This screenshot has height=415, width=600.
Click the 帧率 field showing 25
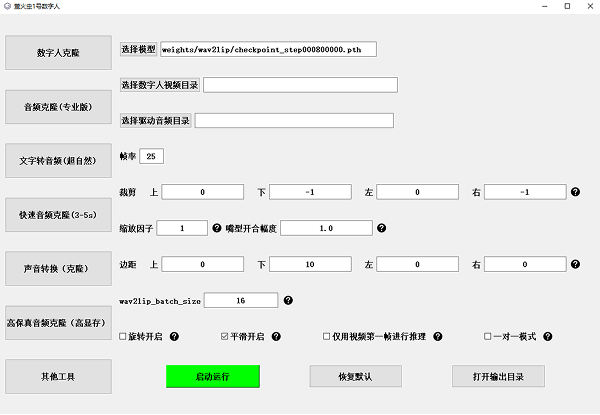152,156
